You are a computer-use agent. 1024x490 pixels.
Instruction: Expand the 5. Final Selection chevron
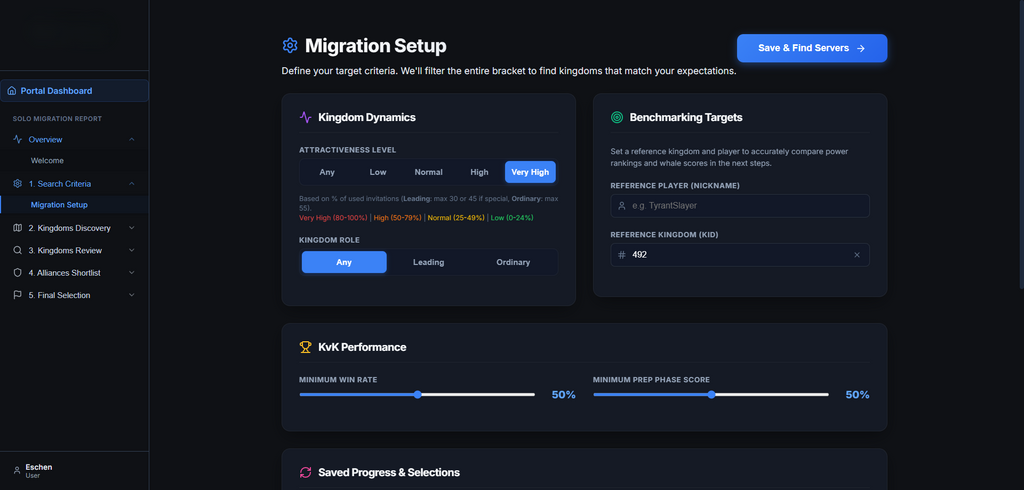coord(132,295)
